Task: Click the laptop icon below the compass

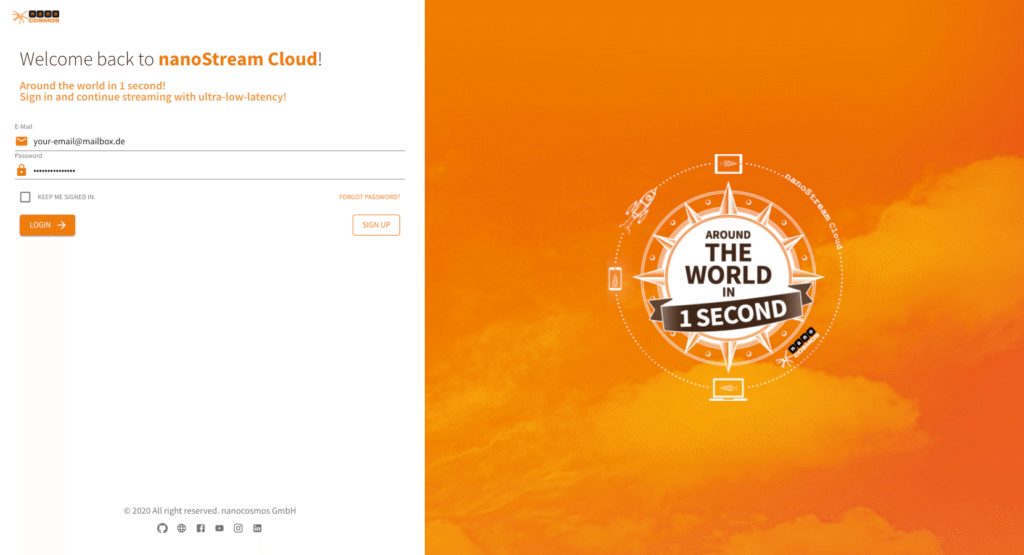Action: 727,389
